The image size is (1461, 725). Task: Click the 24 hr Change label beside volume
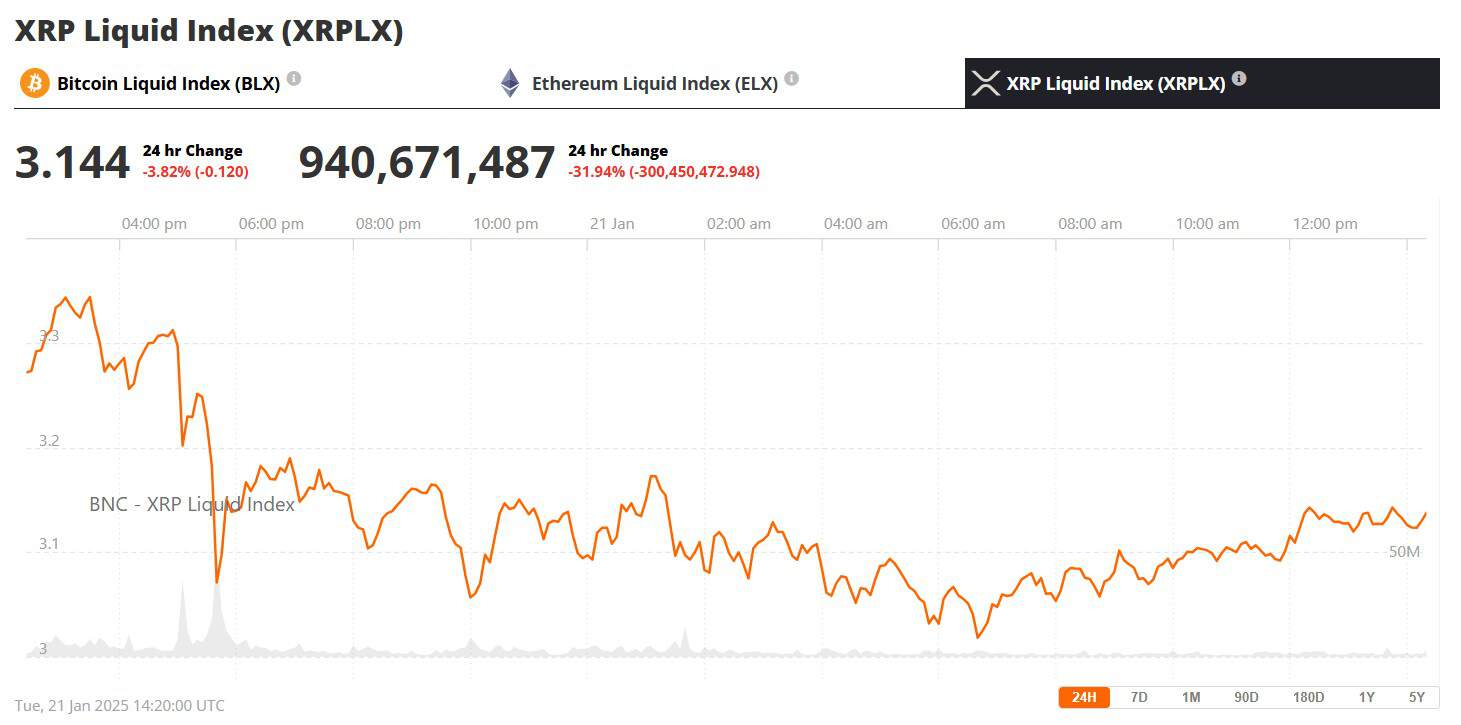[x=618, y=151]
